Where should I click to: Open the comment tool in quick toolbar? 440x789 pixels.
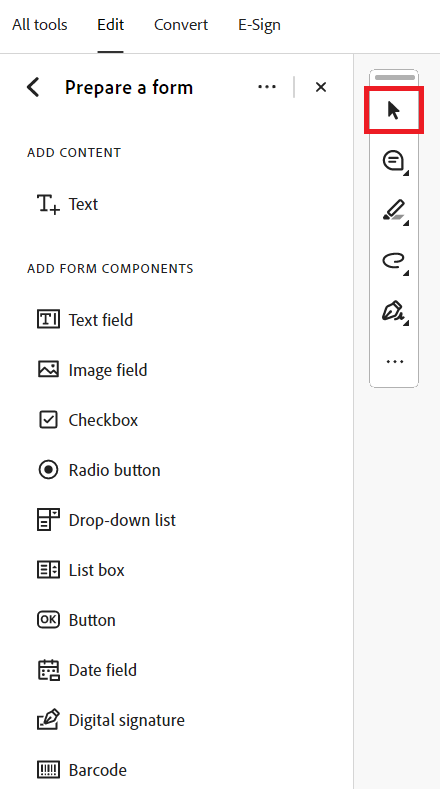(394, 162)
